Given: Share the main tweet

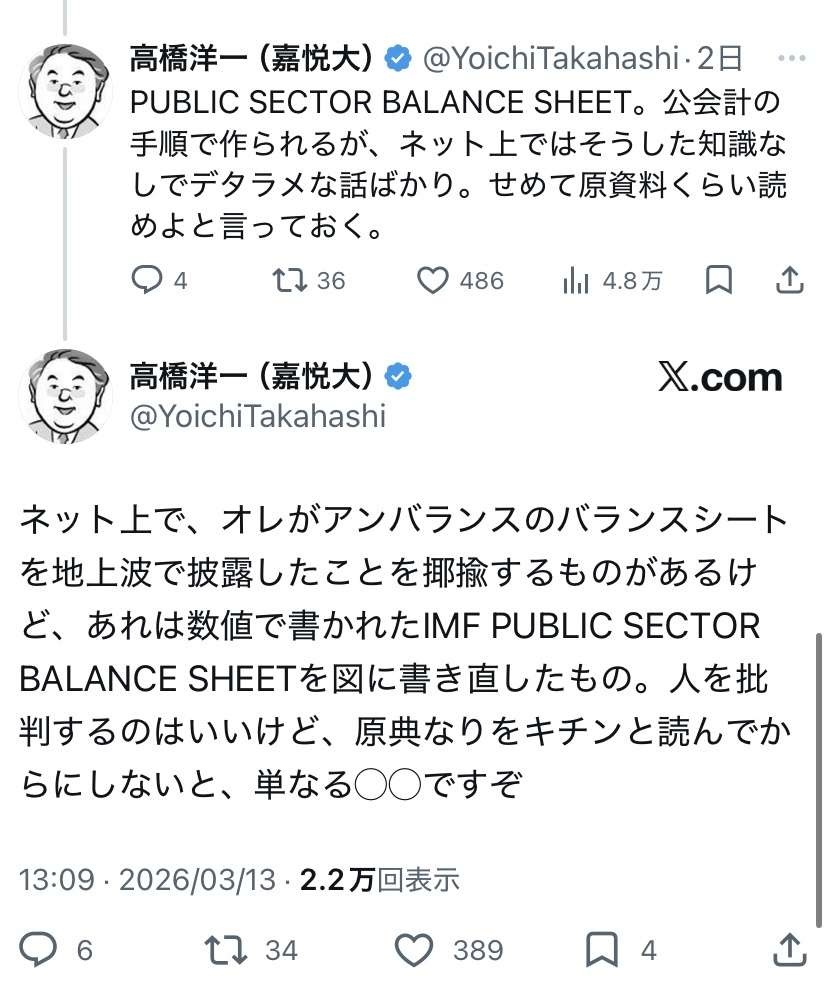Looking at the screenshot, I should pos(790,947).
